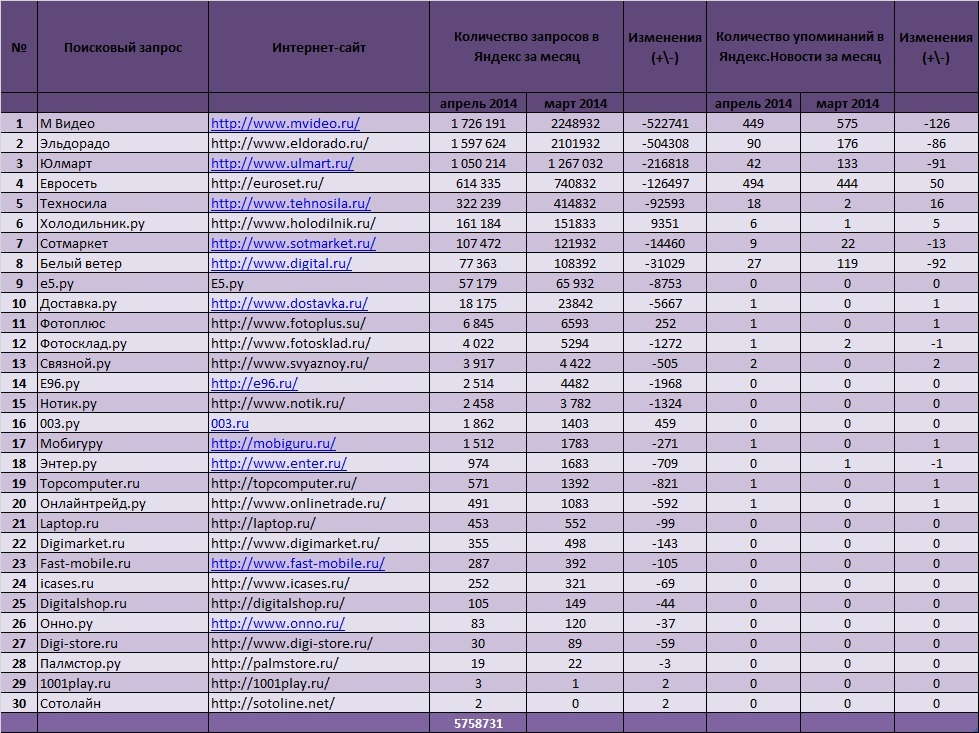
Task: Select the change value 9351
Action: (x=665, y=224)
